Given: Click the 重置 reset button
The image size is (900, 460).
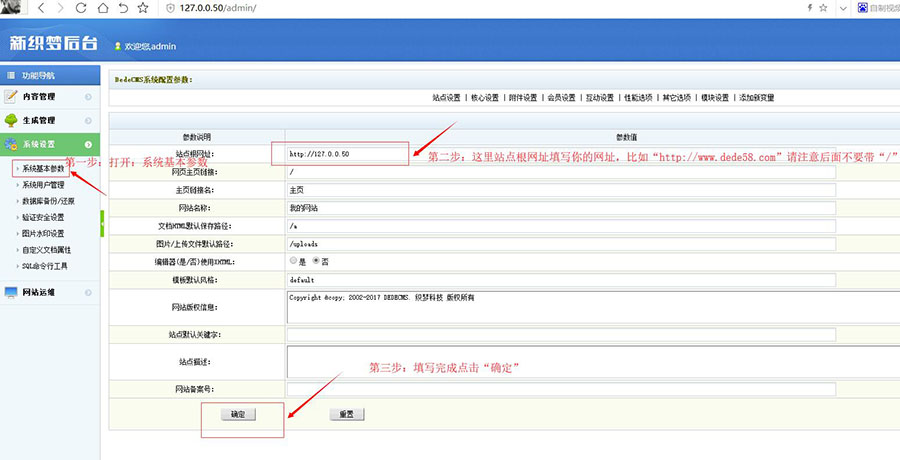Looking at the screenshot, I should tap(347, 414).
